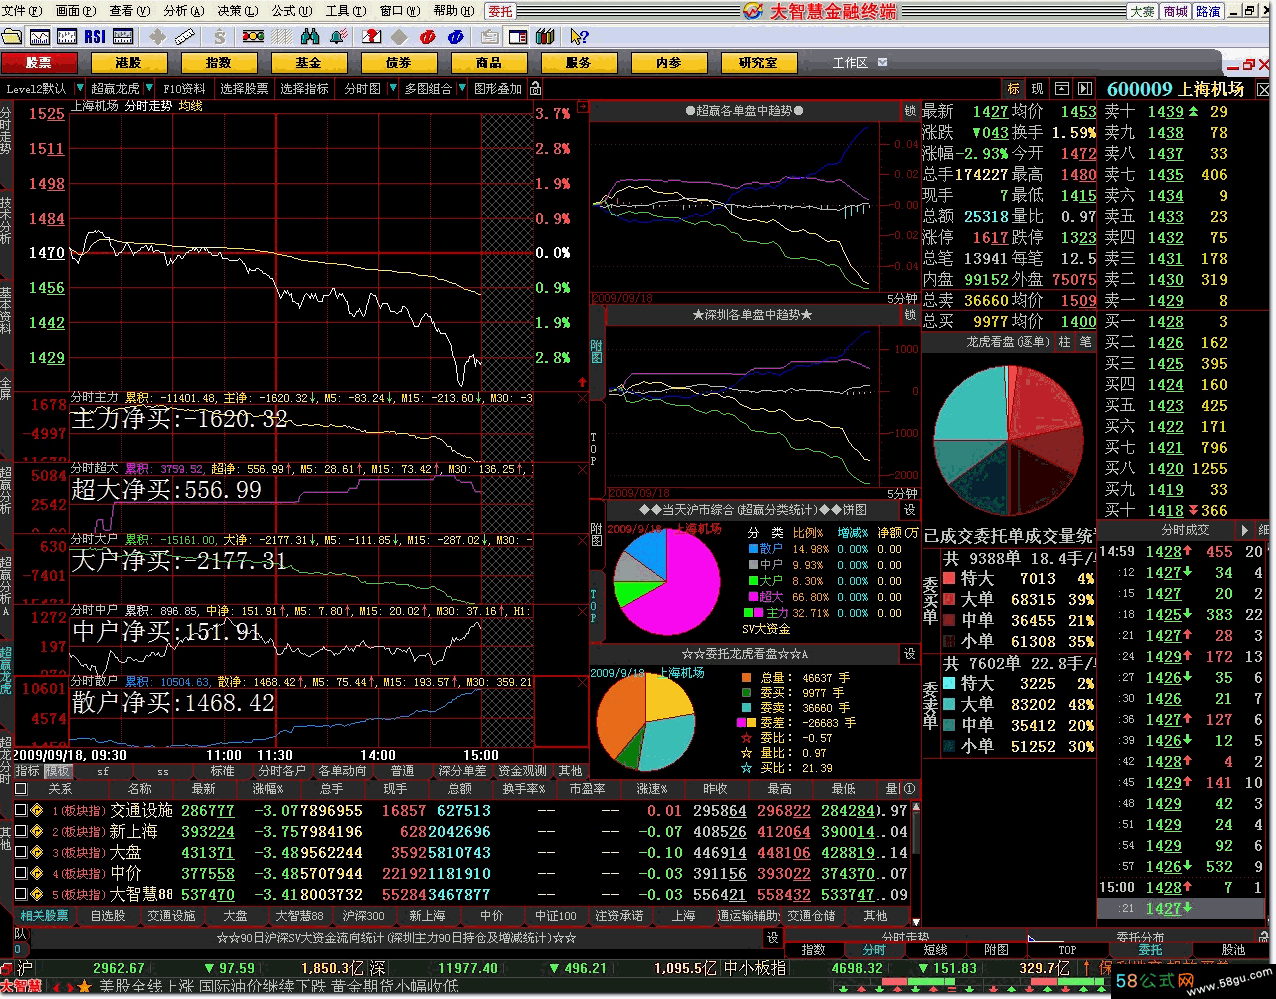
Task: Click the red circular logo toolbar icon
Action: tap(428, 37)
